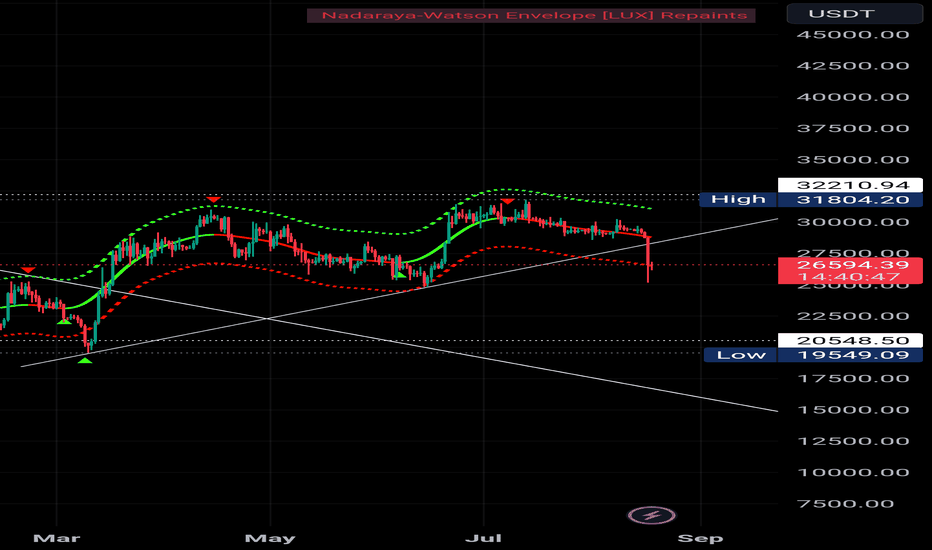
Task: Click the 15000.00 price scale label
Action: pyautogui.click(x=852, y=410)
